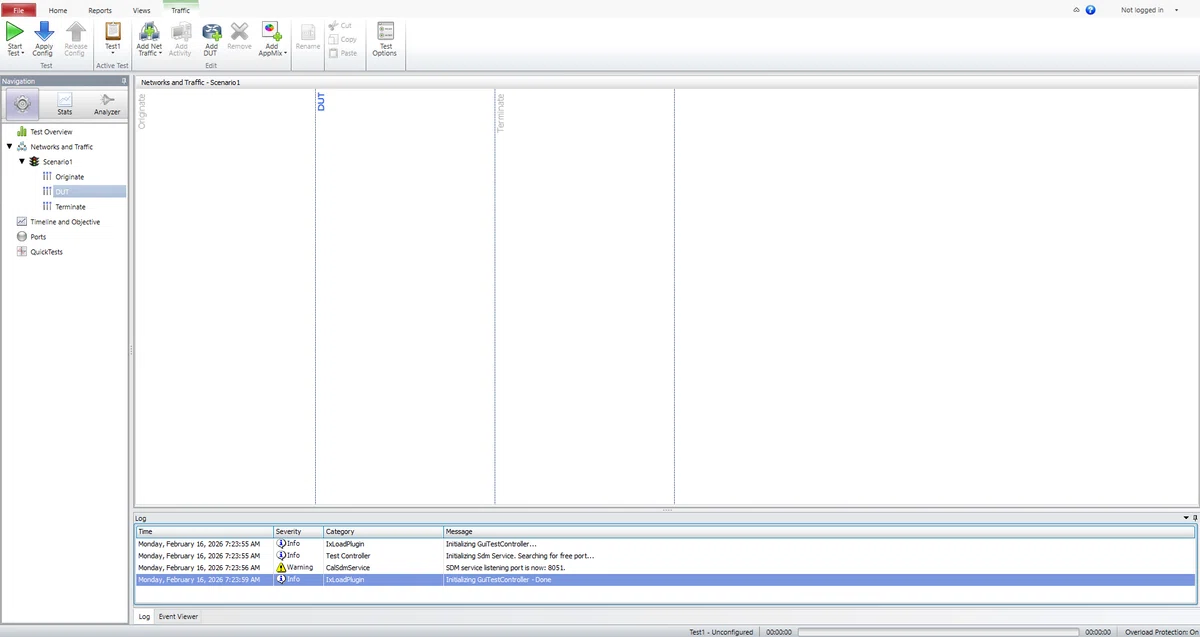Select 'Initializing GuiTestController - Done' log row
Screen dimensions: 1200x637
coord(665,579)
